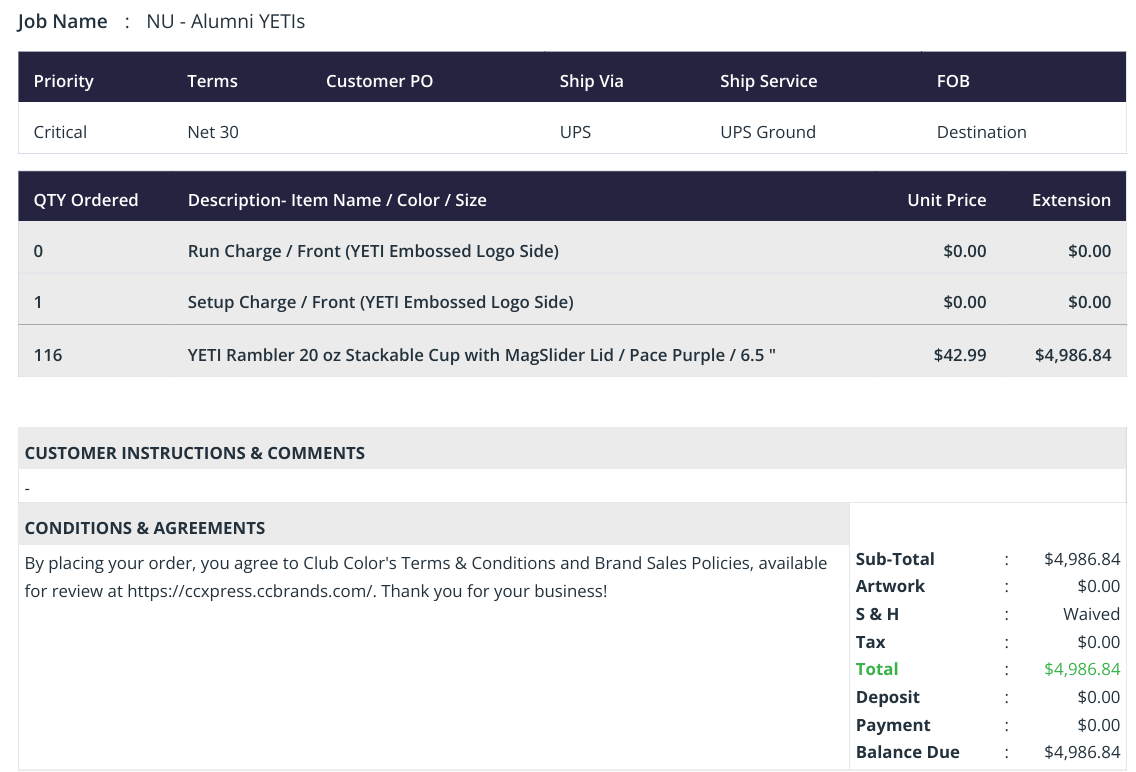
Task: Select the Balance Due amount '$4,986.84'
Action: [1082, 752]
